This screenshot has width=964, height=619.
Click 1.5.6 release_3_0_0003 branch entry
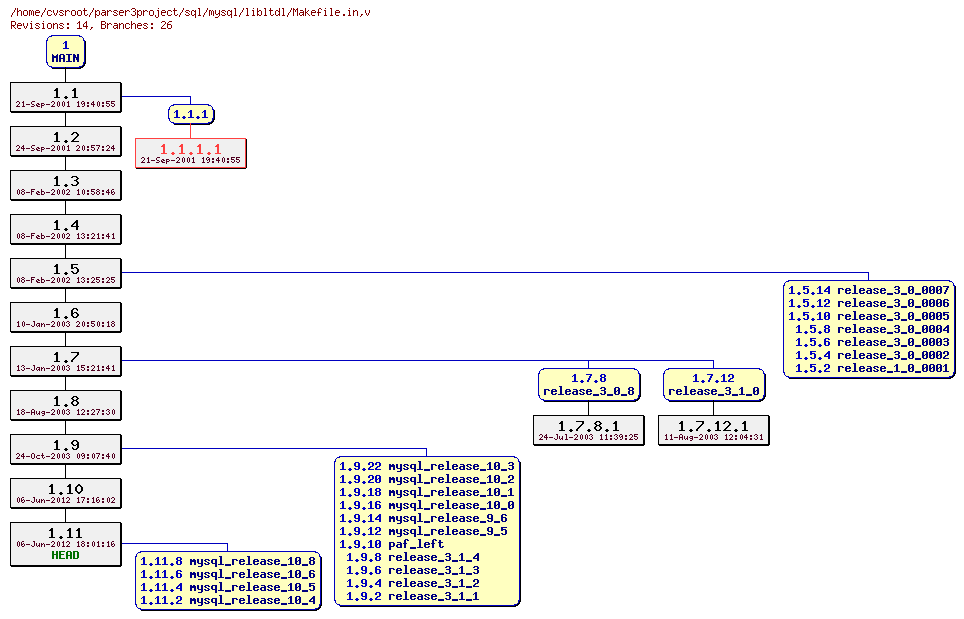pos(872,342)
